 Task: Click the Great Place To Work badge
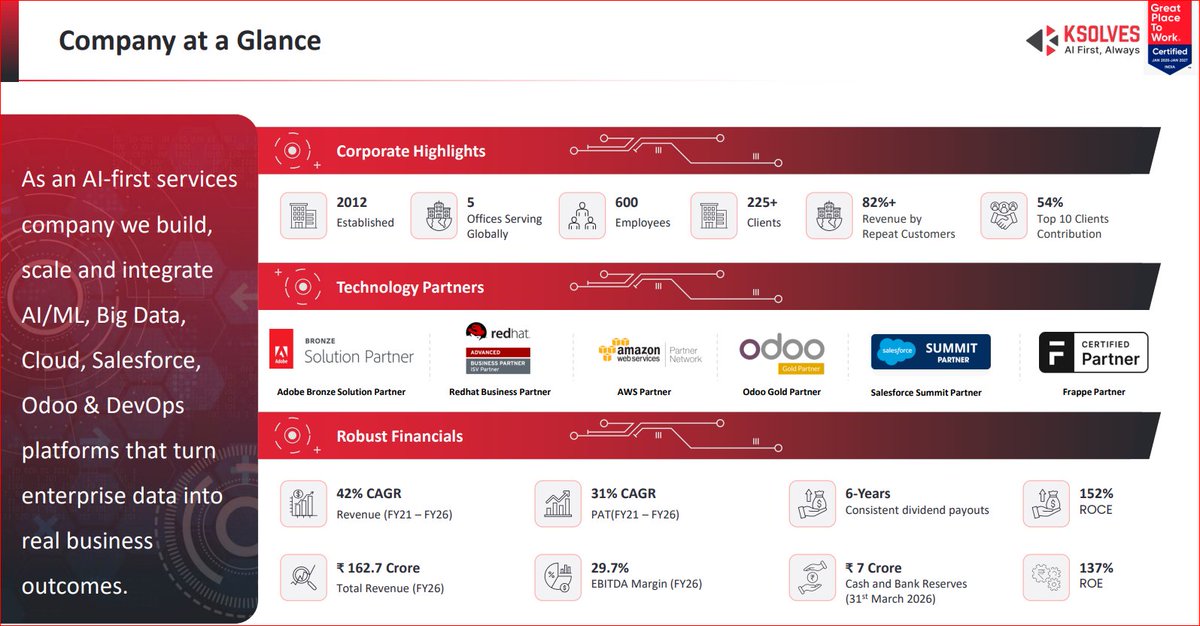tap(1169, 38)
